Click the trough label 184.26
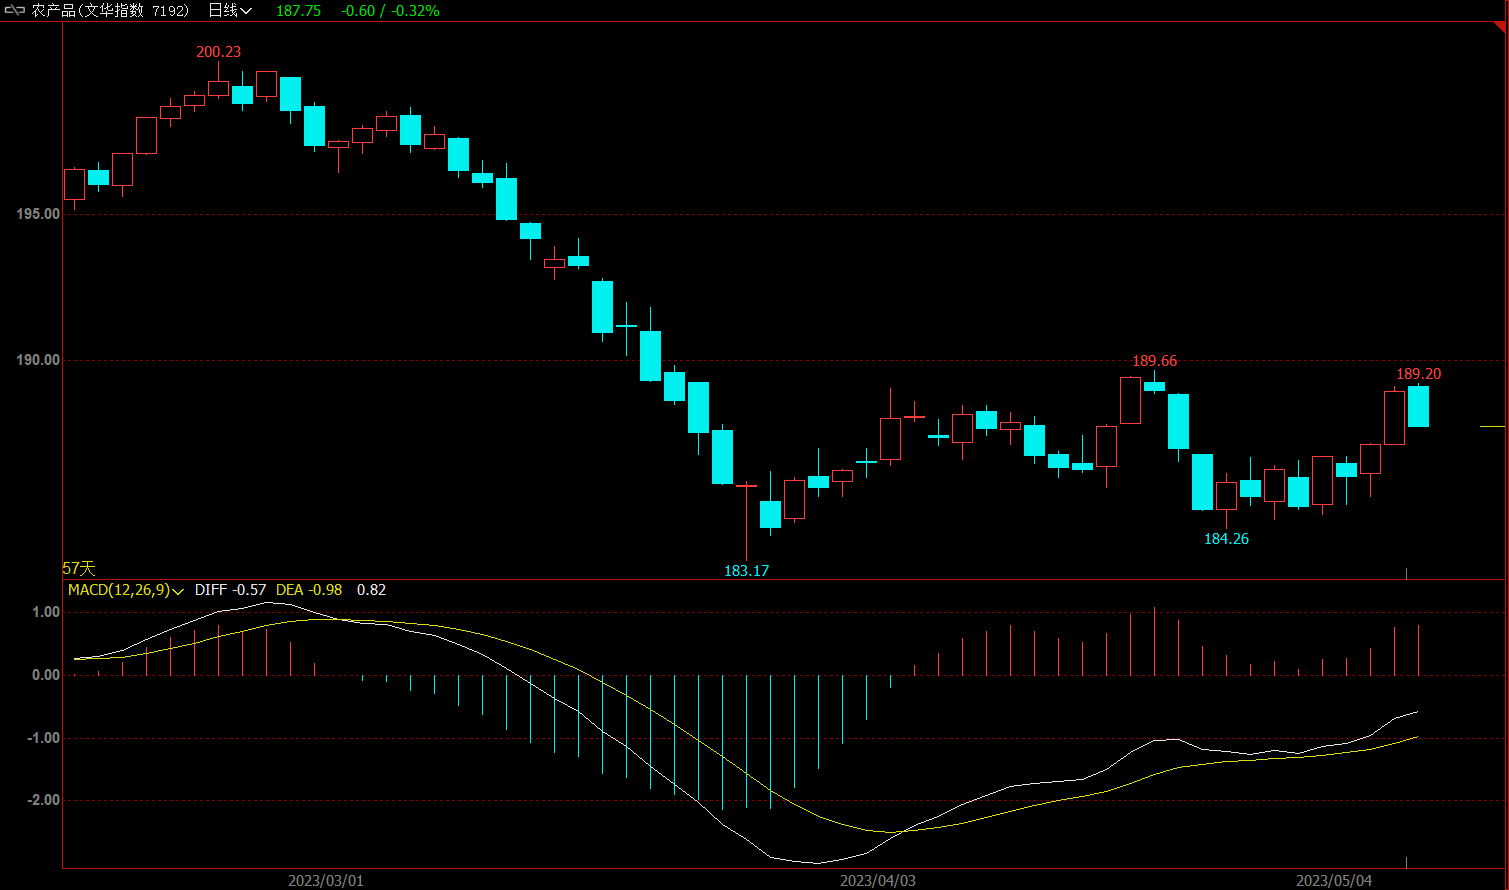 (1226, 539)
